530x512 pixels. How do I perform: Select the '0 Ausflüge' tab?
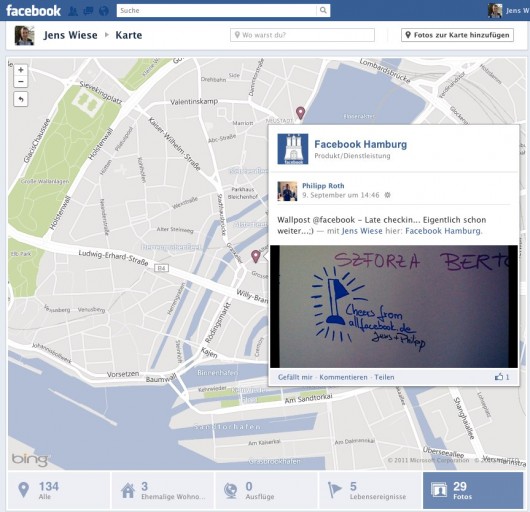point(266,490)
